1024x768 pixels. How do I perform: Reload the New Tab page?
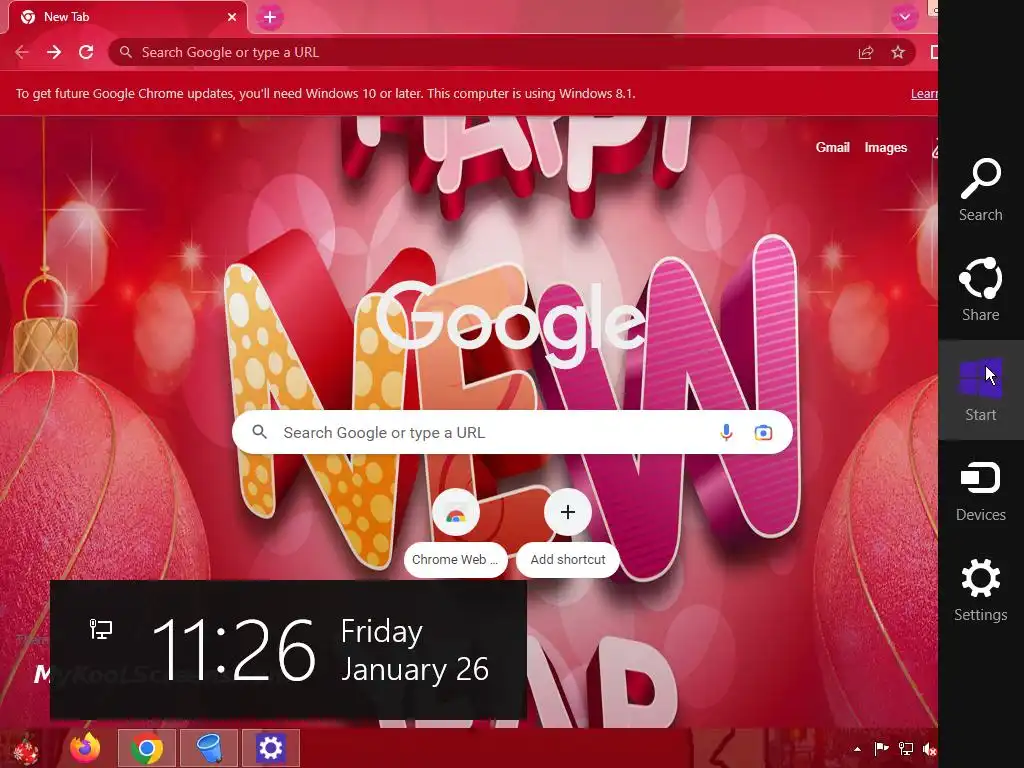pos(86,52)
